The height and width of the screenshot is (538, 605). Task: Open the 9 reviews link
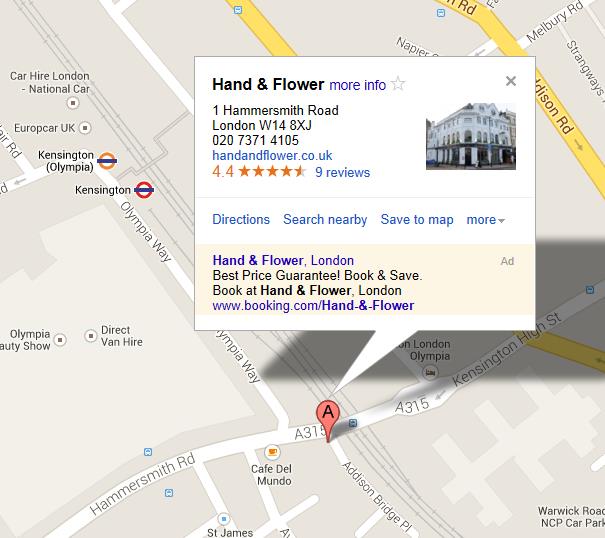(x=343, y=172)
